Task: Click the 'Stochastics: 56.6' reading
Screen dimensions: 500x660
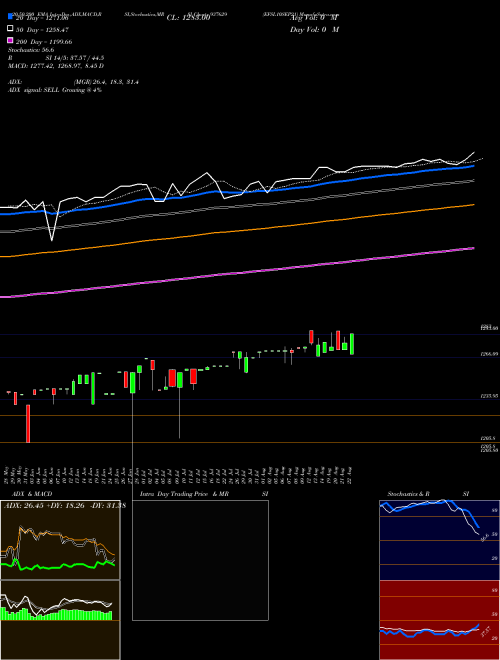Action: click(x=31, y=50)
